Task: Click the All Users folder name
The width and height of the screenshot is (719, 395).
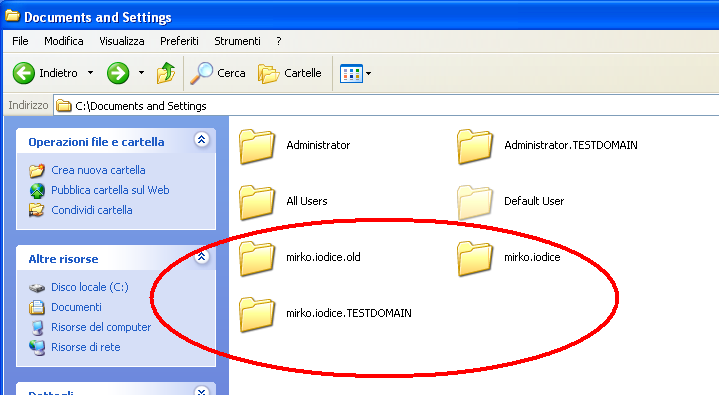Action: coord(307,201)
